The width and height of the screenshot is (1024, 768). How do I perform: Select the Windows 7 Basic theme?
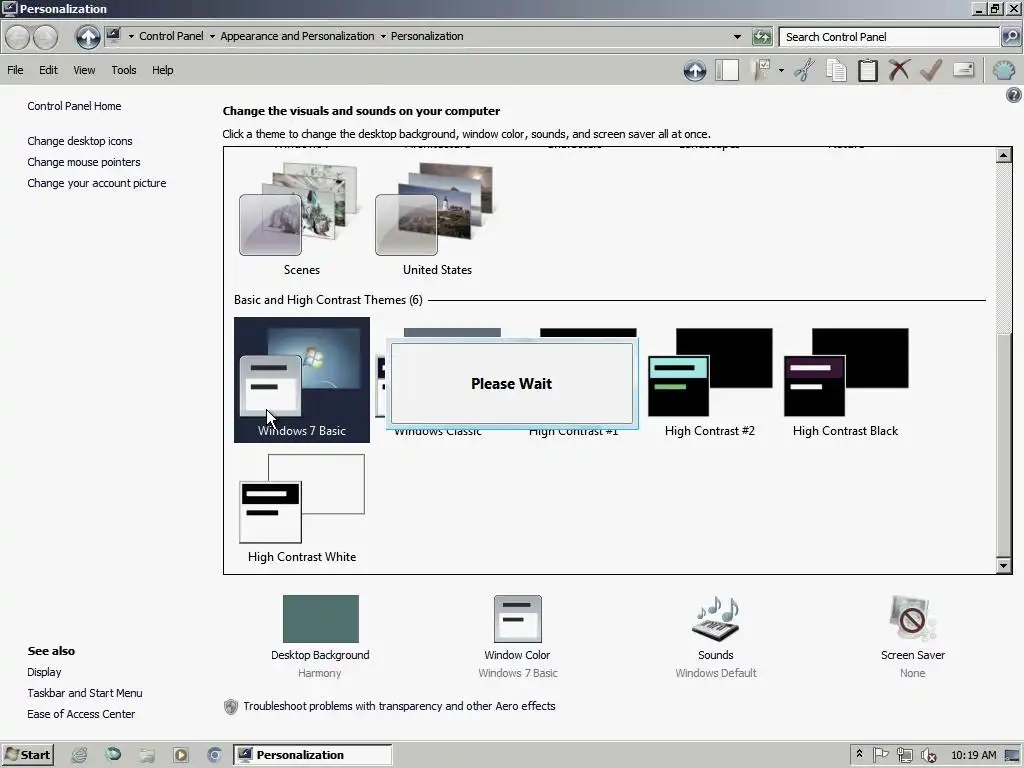pos(302,379)
